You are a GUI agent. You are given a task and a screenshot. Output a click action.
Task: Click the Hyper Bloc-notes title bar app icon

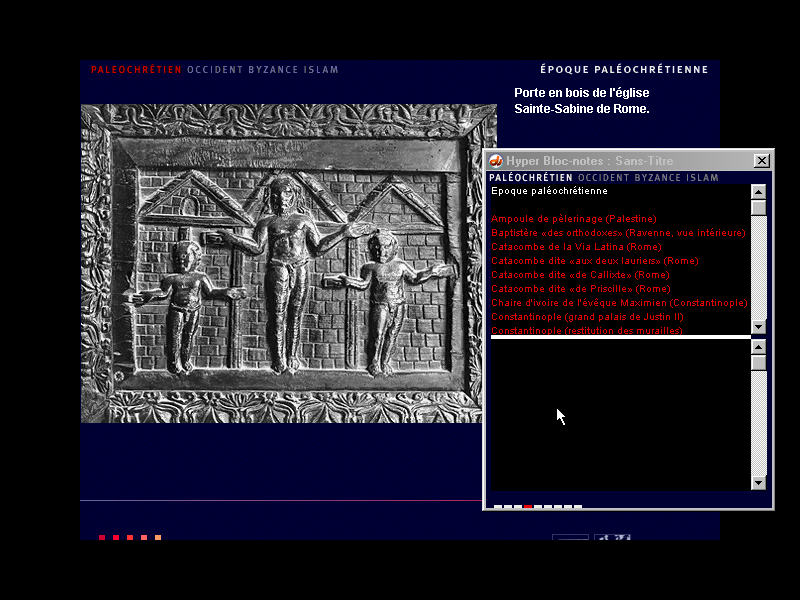pos(495,161)
